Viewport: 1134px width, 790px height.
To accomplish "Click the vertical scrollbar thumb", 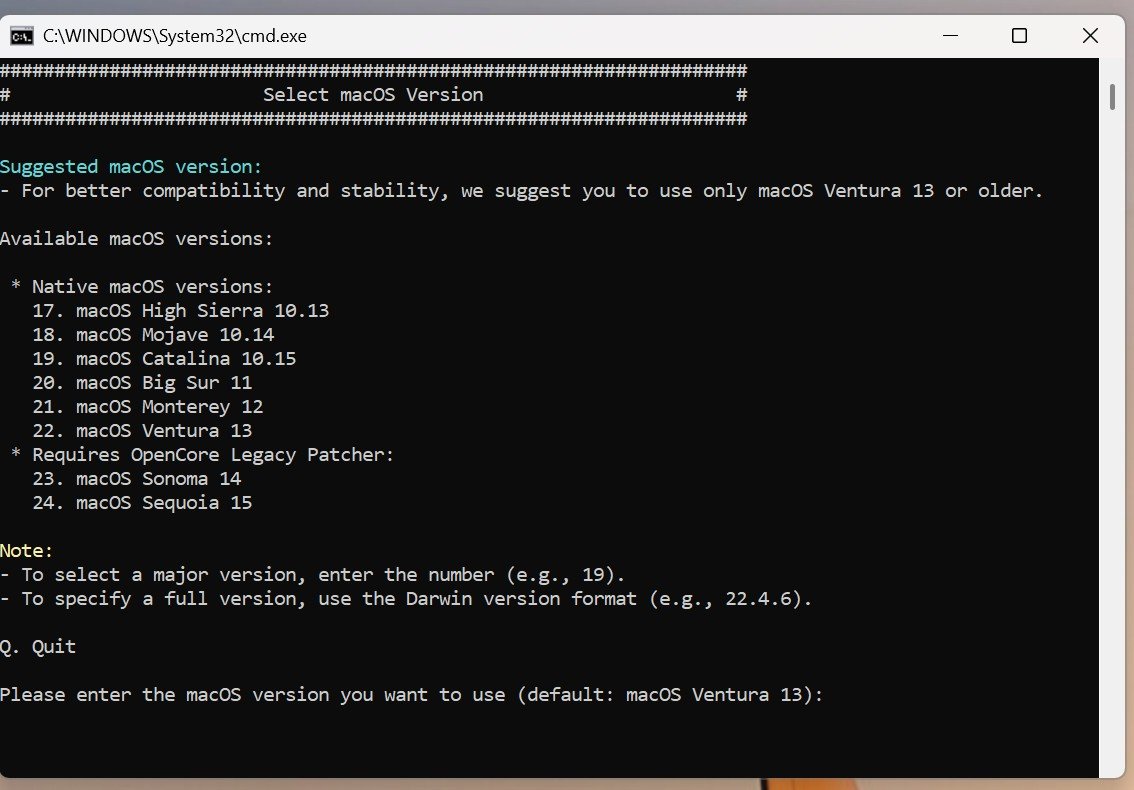I will (x=1112, y=98).
